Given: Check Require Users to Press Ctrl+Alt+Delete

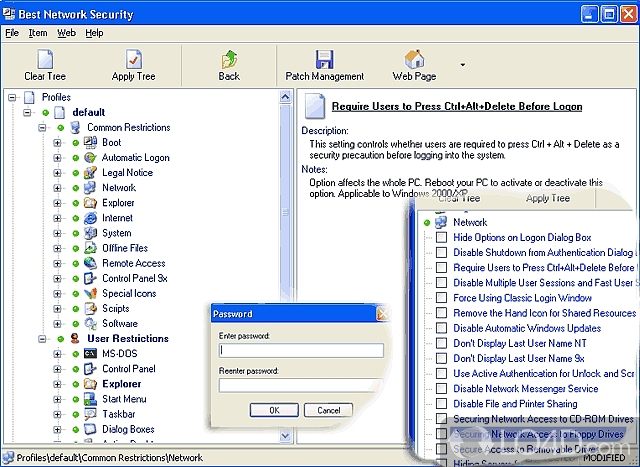Looking at the screenshot, I should pyautogui.click(x=441, y=267).
